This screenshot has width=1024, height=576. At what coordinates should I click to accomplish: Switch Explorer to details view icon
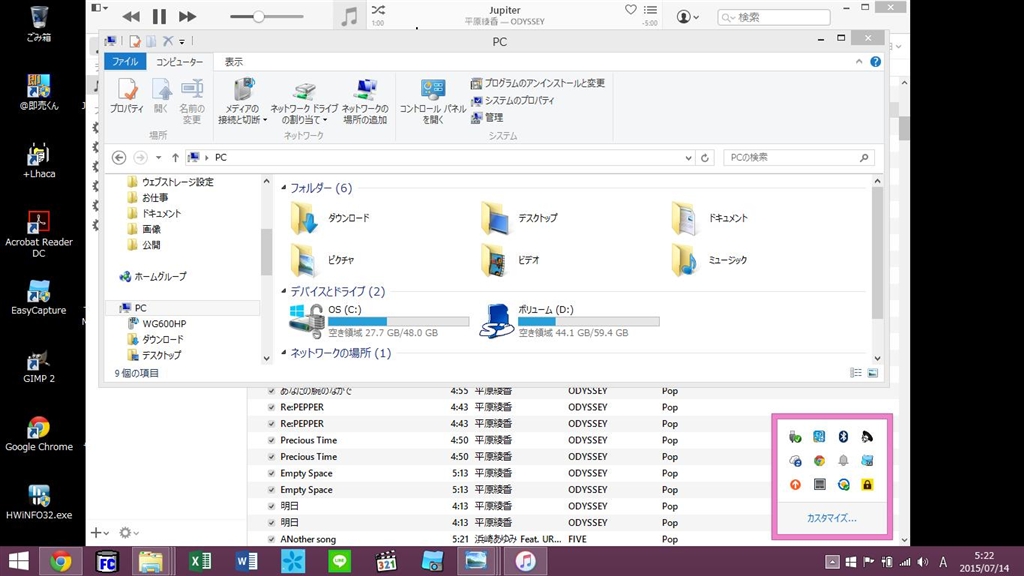click(x=856, y=373)
